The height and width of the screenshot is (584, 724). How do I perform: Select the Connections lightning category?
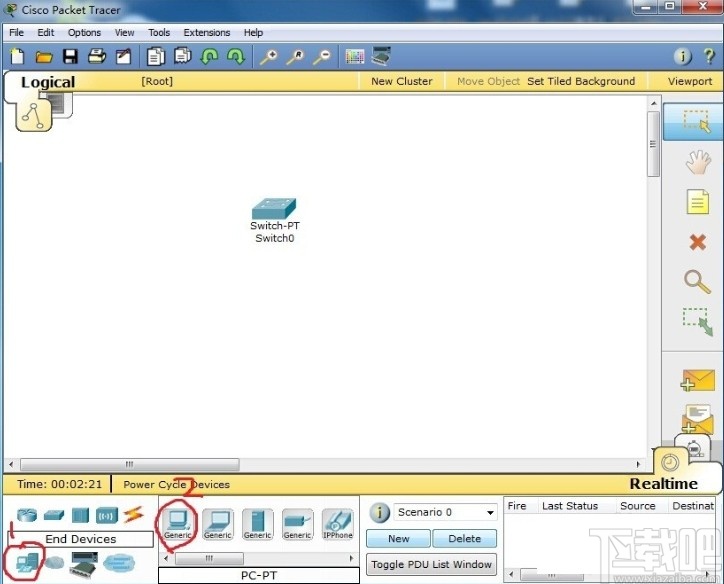tap(133, 514)
